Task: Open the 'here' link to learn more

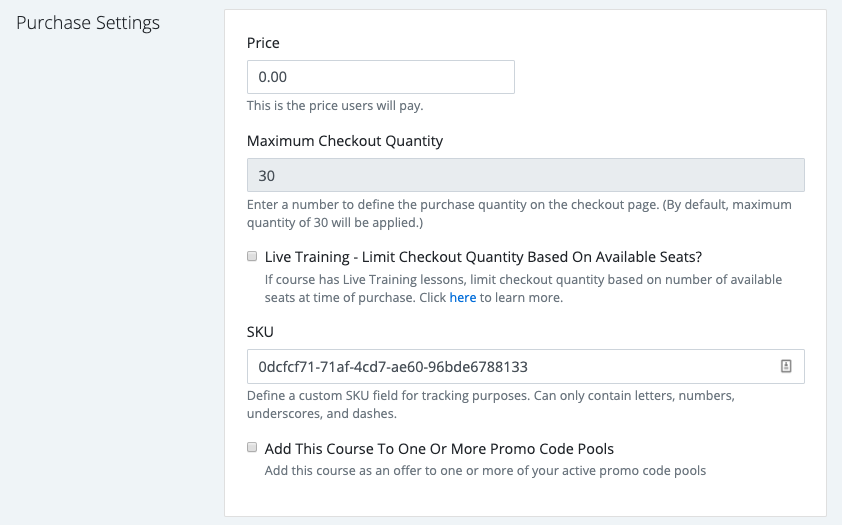Action: 462,297
